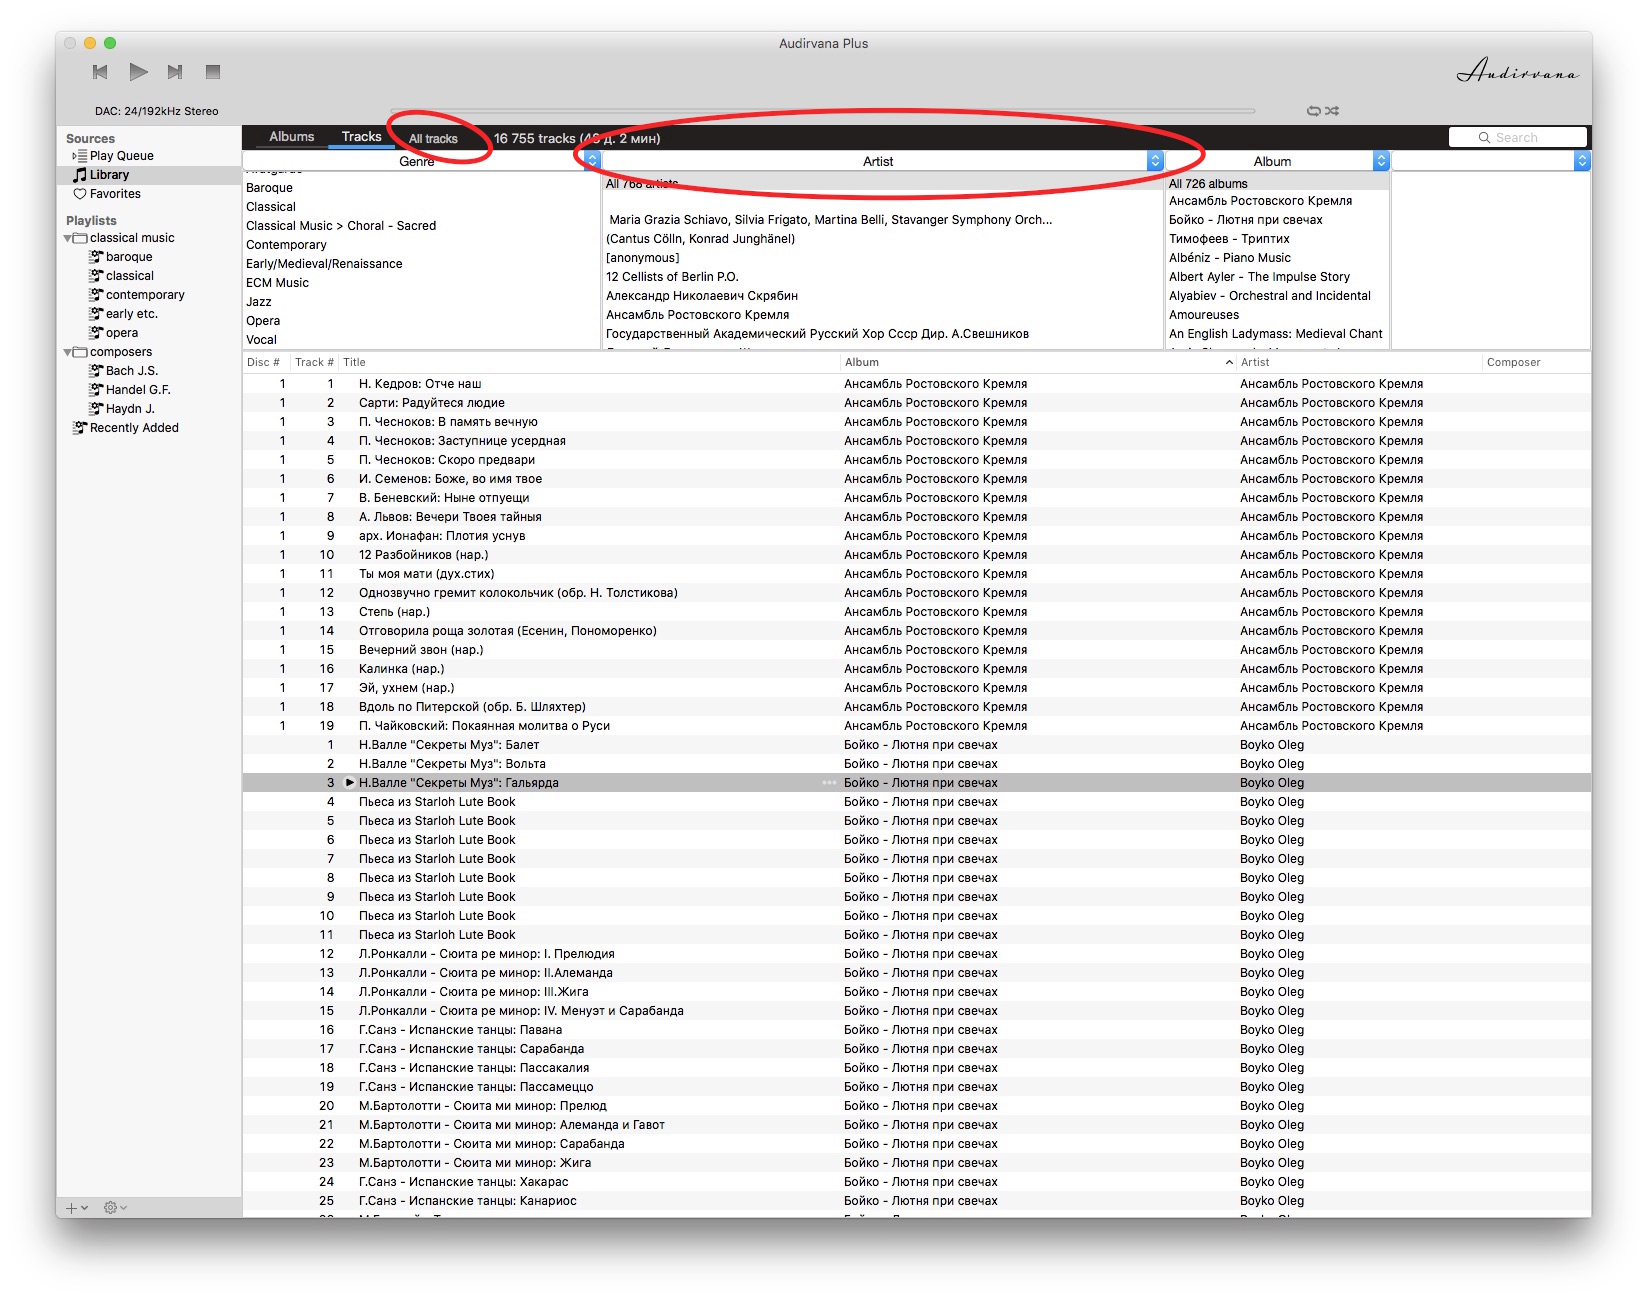Viewport: 1648px width, 1298px height.
Task: Collapse the classical music playlist folder
Action: (68, 238)
